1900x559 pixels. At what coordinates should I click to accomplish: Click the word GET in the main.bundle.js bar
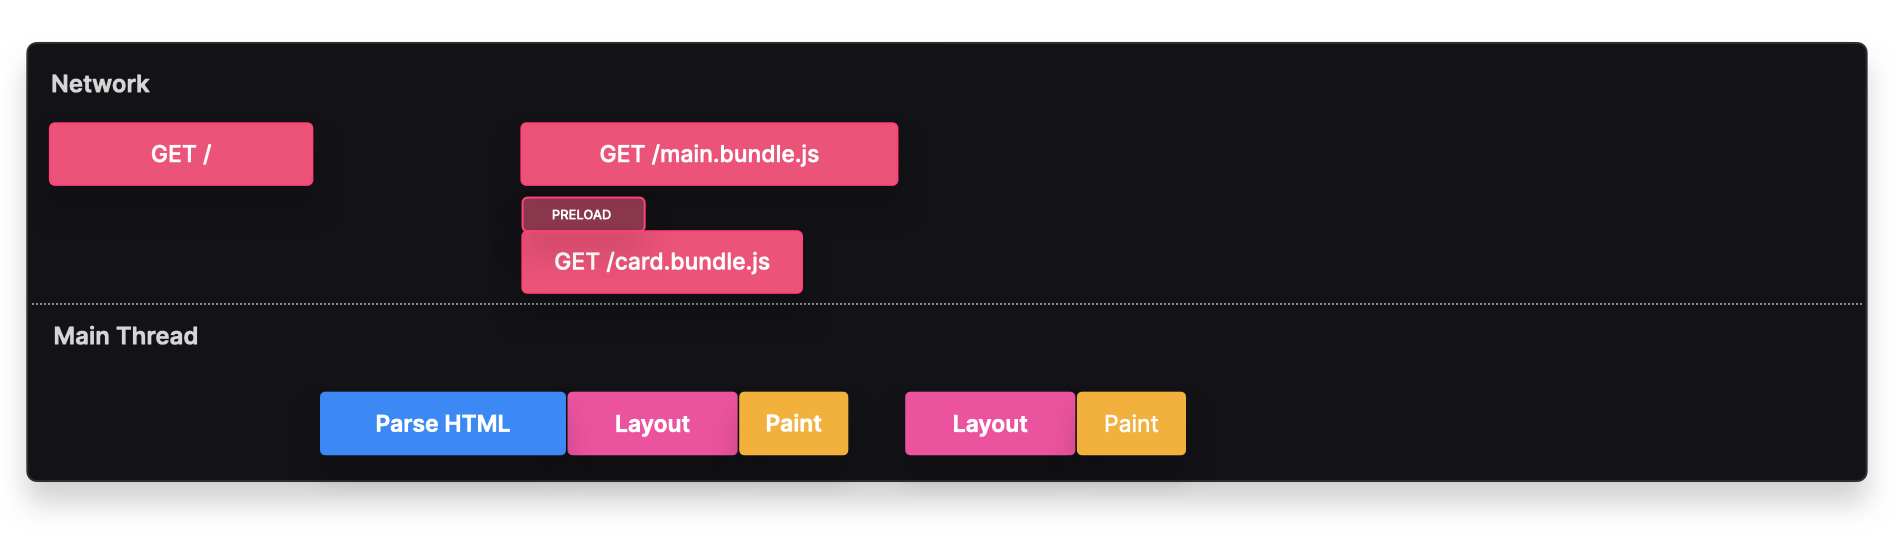622,154
